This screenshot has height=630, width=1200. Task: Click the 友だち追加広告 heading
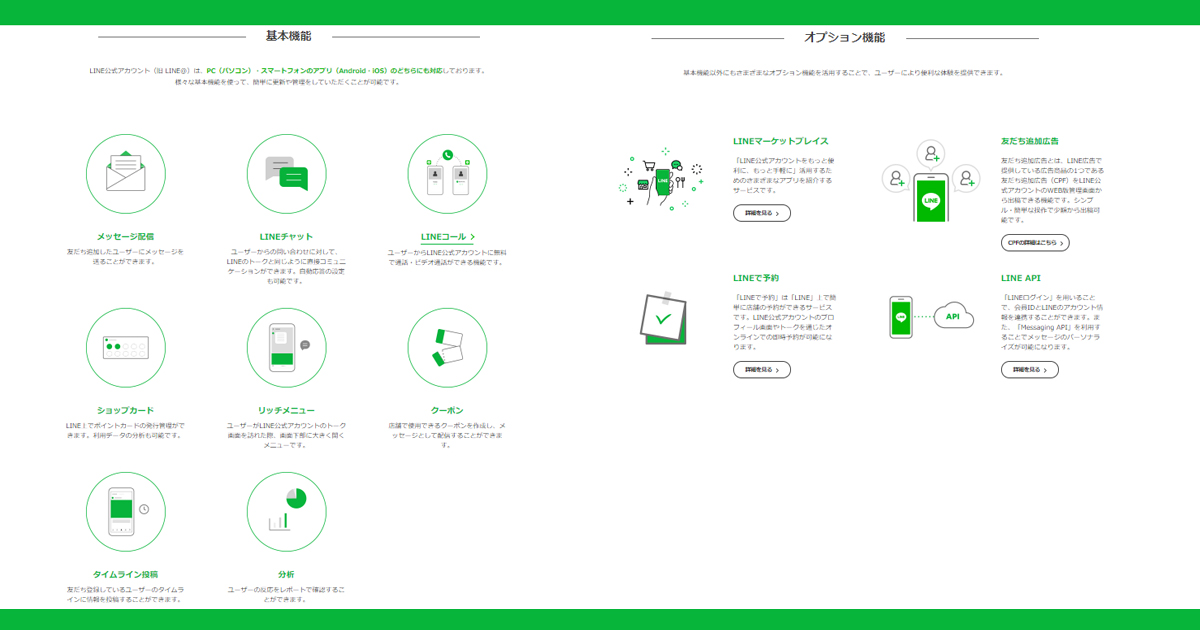coord(1030,142)
